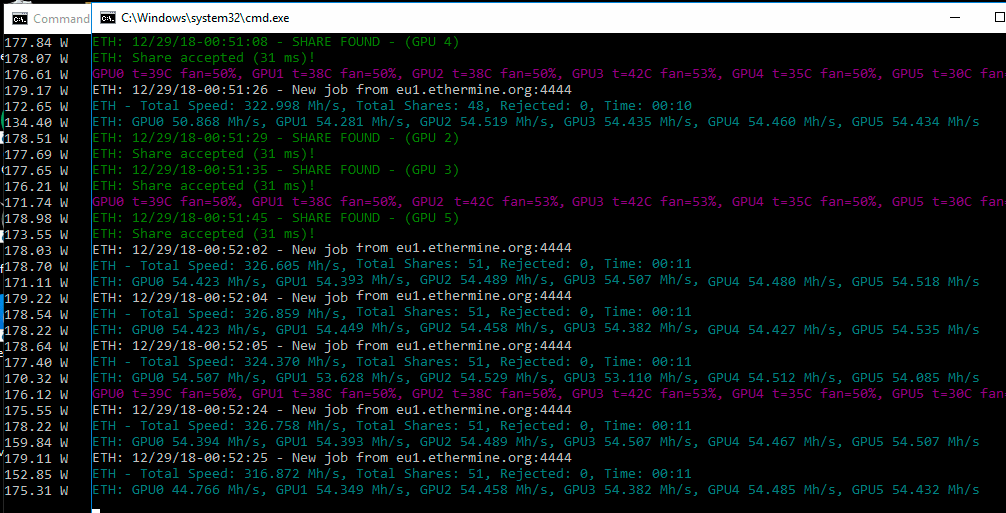Image resolution: width=1006 pixels, height=513 pixels.
Task: Click 134.40 W in the left window
Action: pyautogui.click(x=37, y=122)
